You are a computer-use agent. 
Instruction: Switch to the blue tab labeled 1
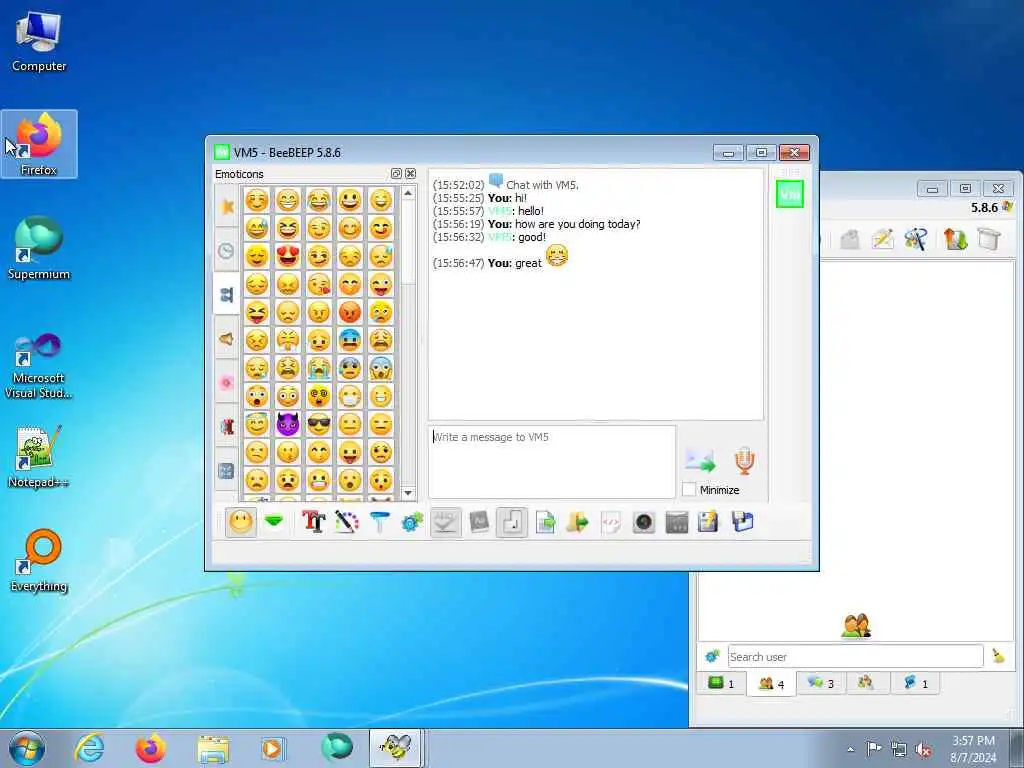tap(915, 683)
